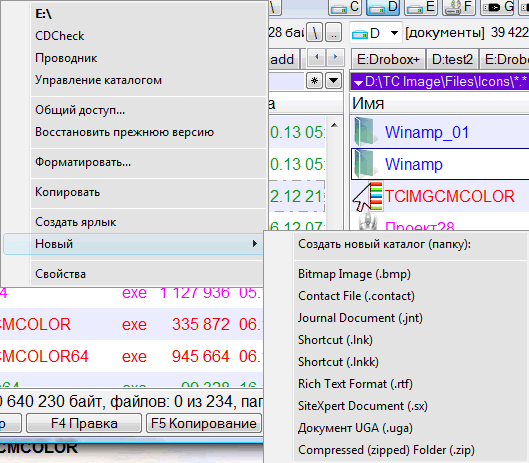Viewport: 529px width, 463px height.
Task: Select drive G button
Action: (x=497, y=7)
